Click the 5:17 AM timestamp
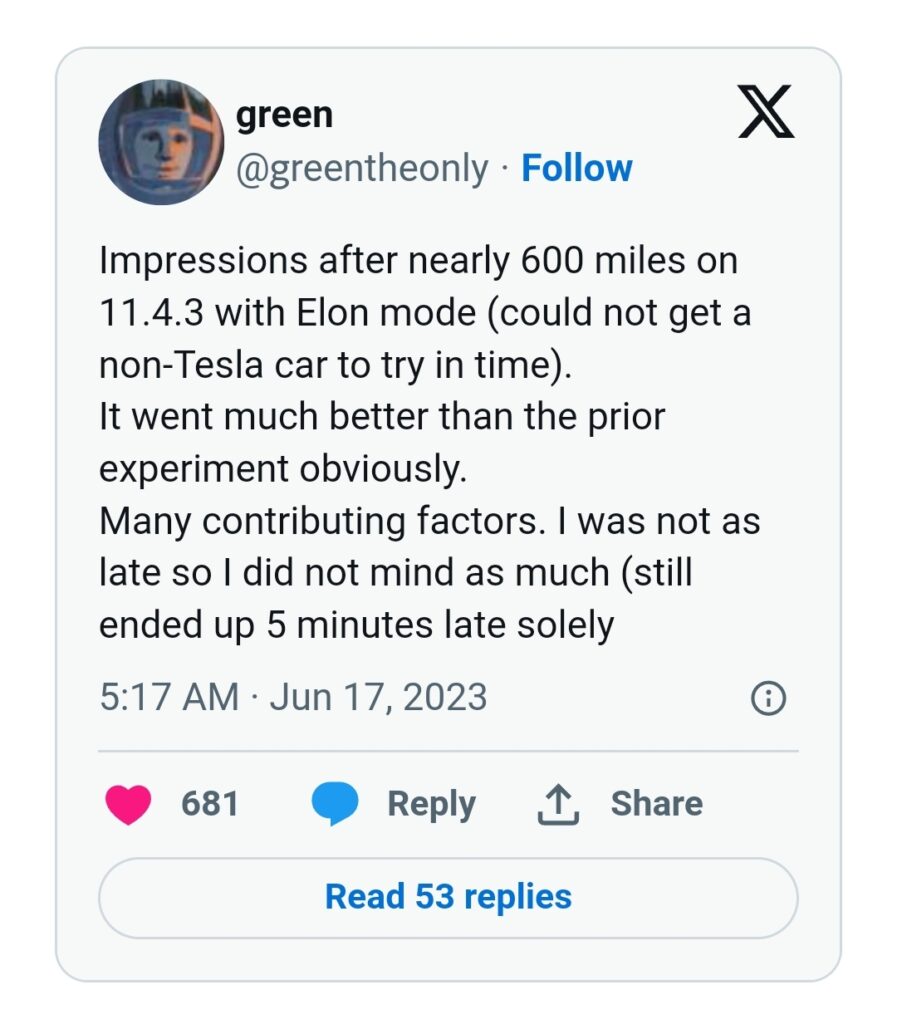 click(169, 697)
